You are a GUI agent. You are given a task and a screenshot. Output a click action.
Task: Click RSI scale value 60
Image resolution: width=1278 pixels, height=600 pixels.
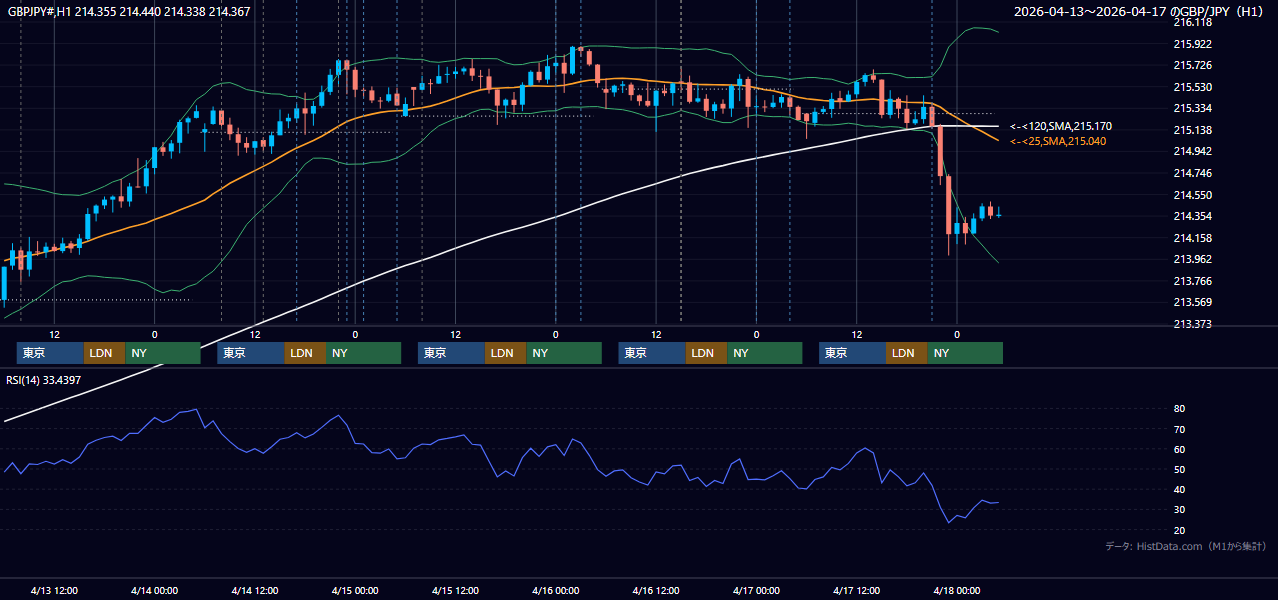pyautogui.click(x=1180, y=449)
